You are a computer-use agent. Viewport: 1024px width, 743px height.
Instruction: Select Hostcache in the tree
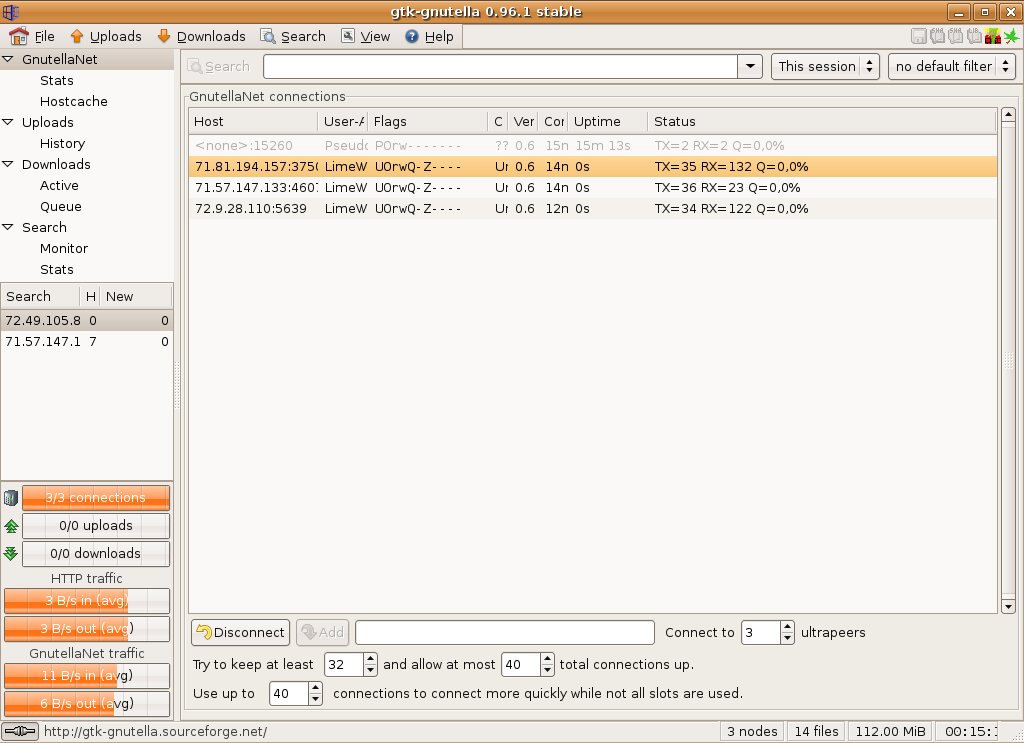pyautogui.click(x=73, y=101)
